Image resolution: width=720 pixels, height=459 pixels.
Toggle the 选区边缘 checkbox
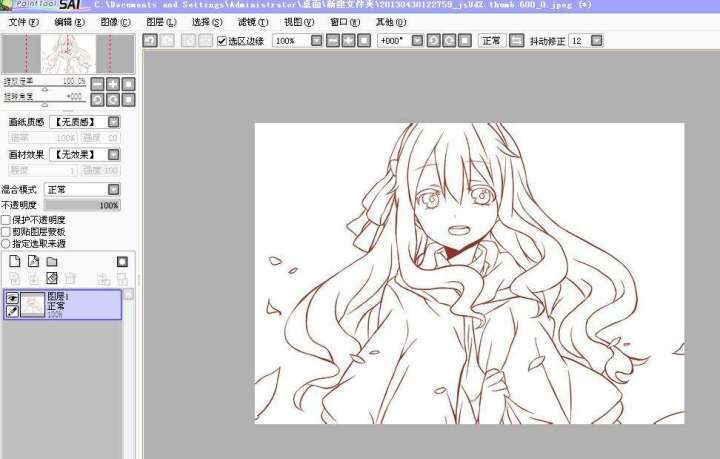coord(222,41)
